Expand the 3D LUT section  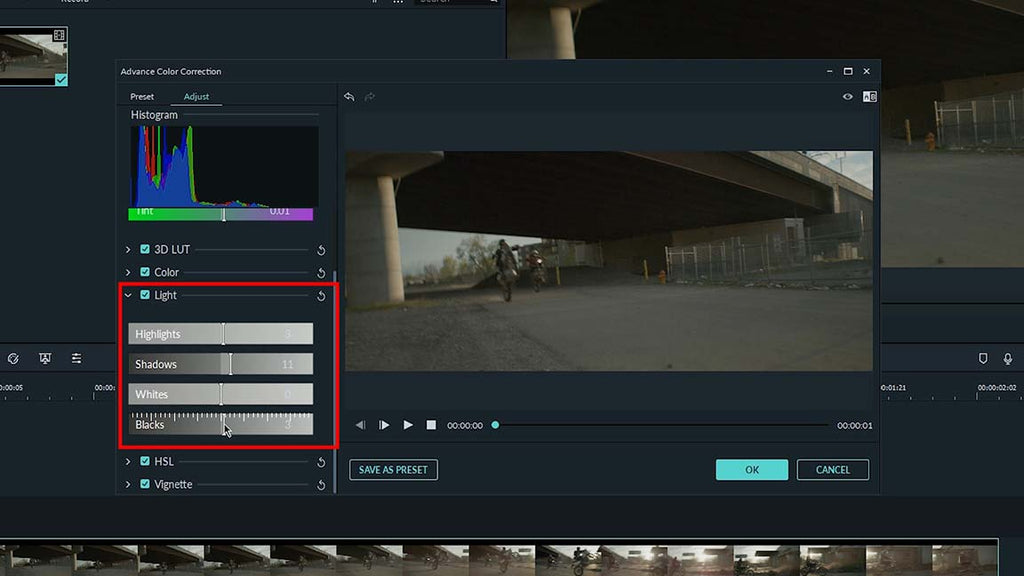coord(128,249)
